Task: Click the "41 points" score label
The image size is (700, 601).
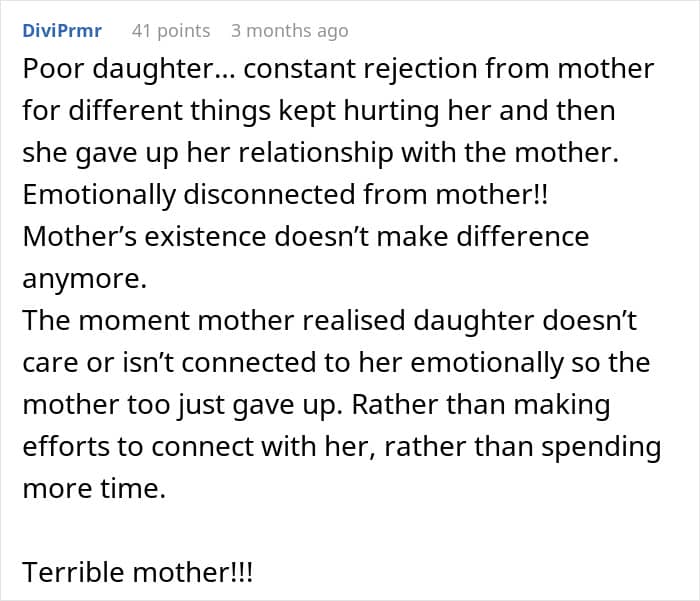Action: [x=171, y=31]
